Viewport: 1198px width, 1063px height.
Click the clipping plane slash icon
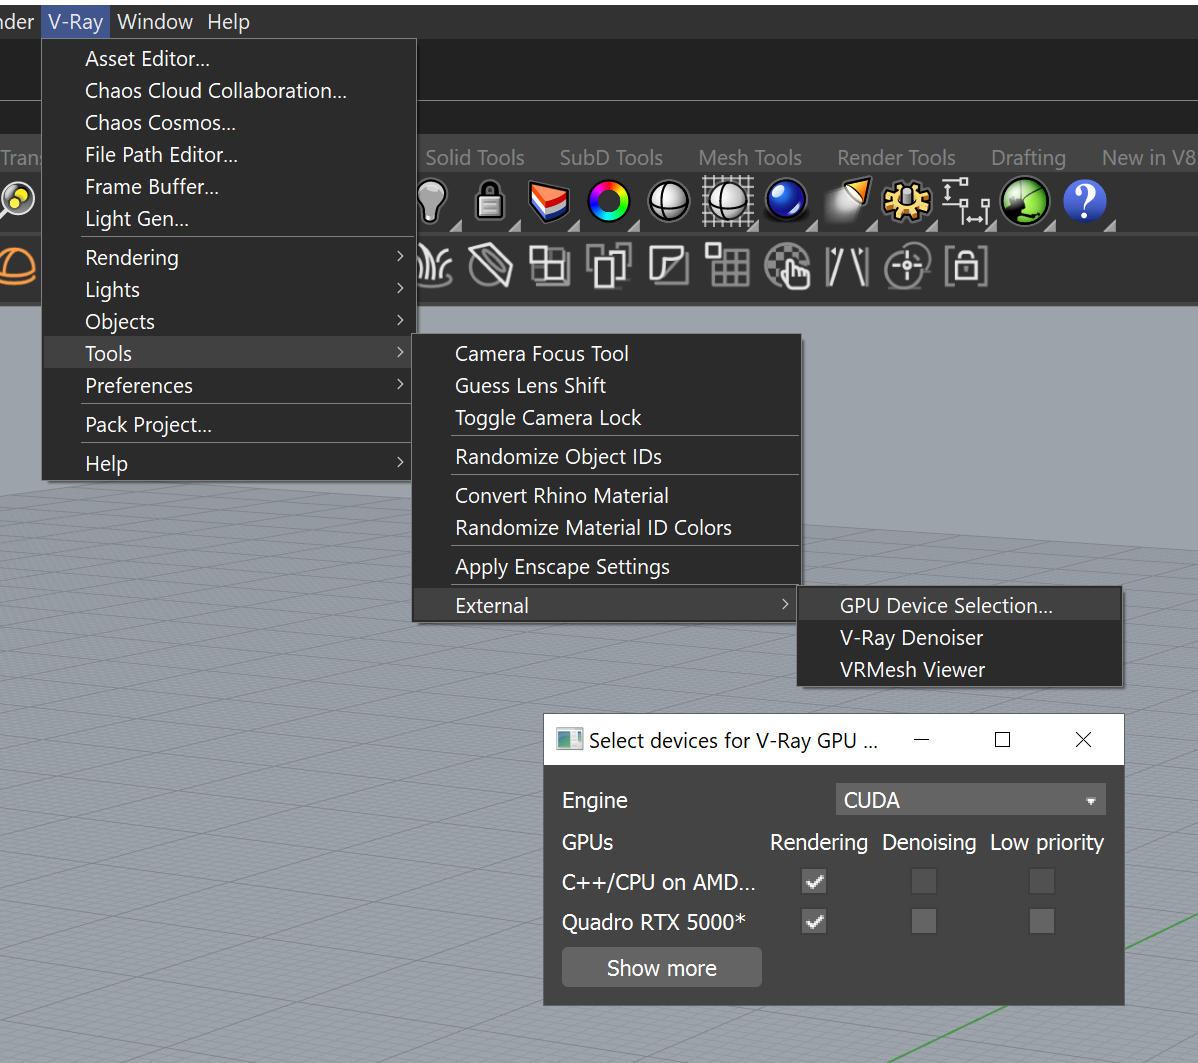point(490,266)
